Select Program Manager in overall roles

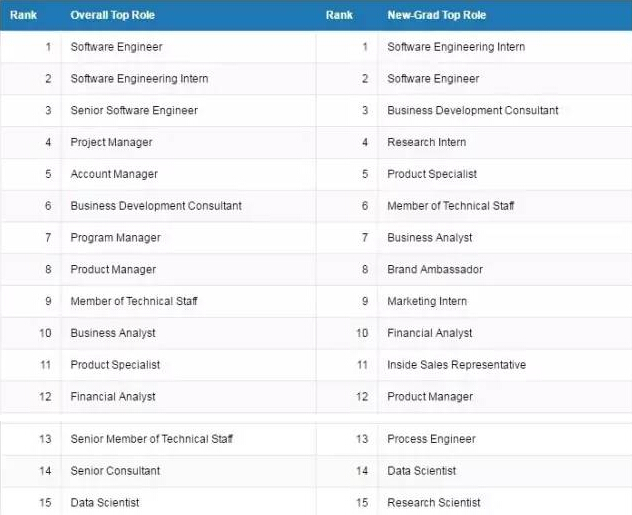[x=115, y=238]
